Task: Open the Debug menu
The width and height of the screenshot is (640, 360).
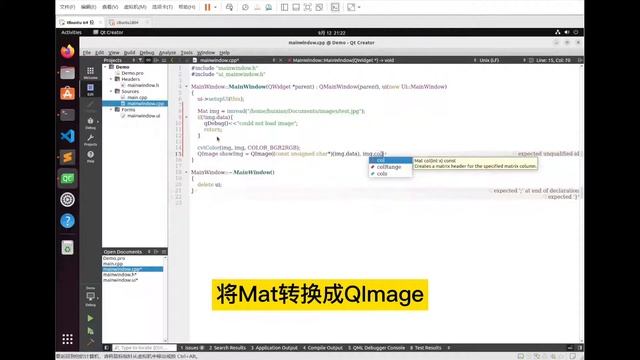Action: pos(147,53)
